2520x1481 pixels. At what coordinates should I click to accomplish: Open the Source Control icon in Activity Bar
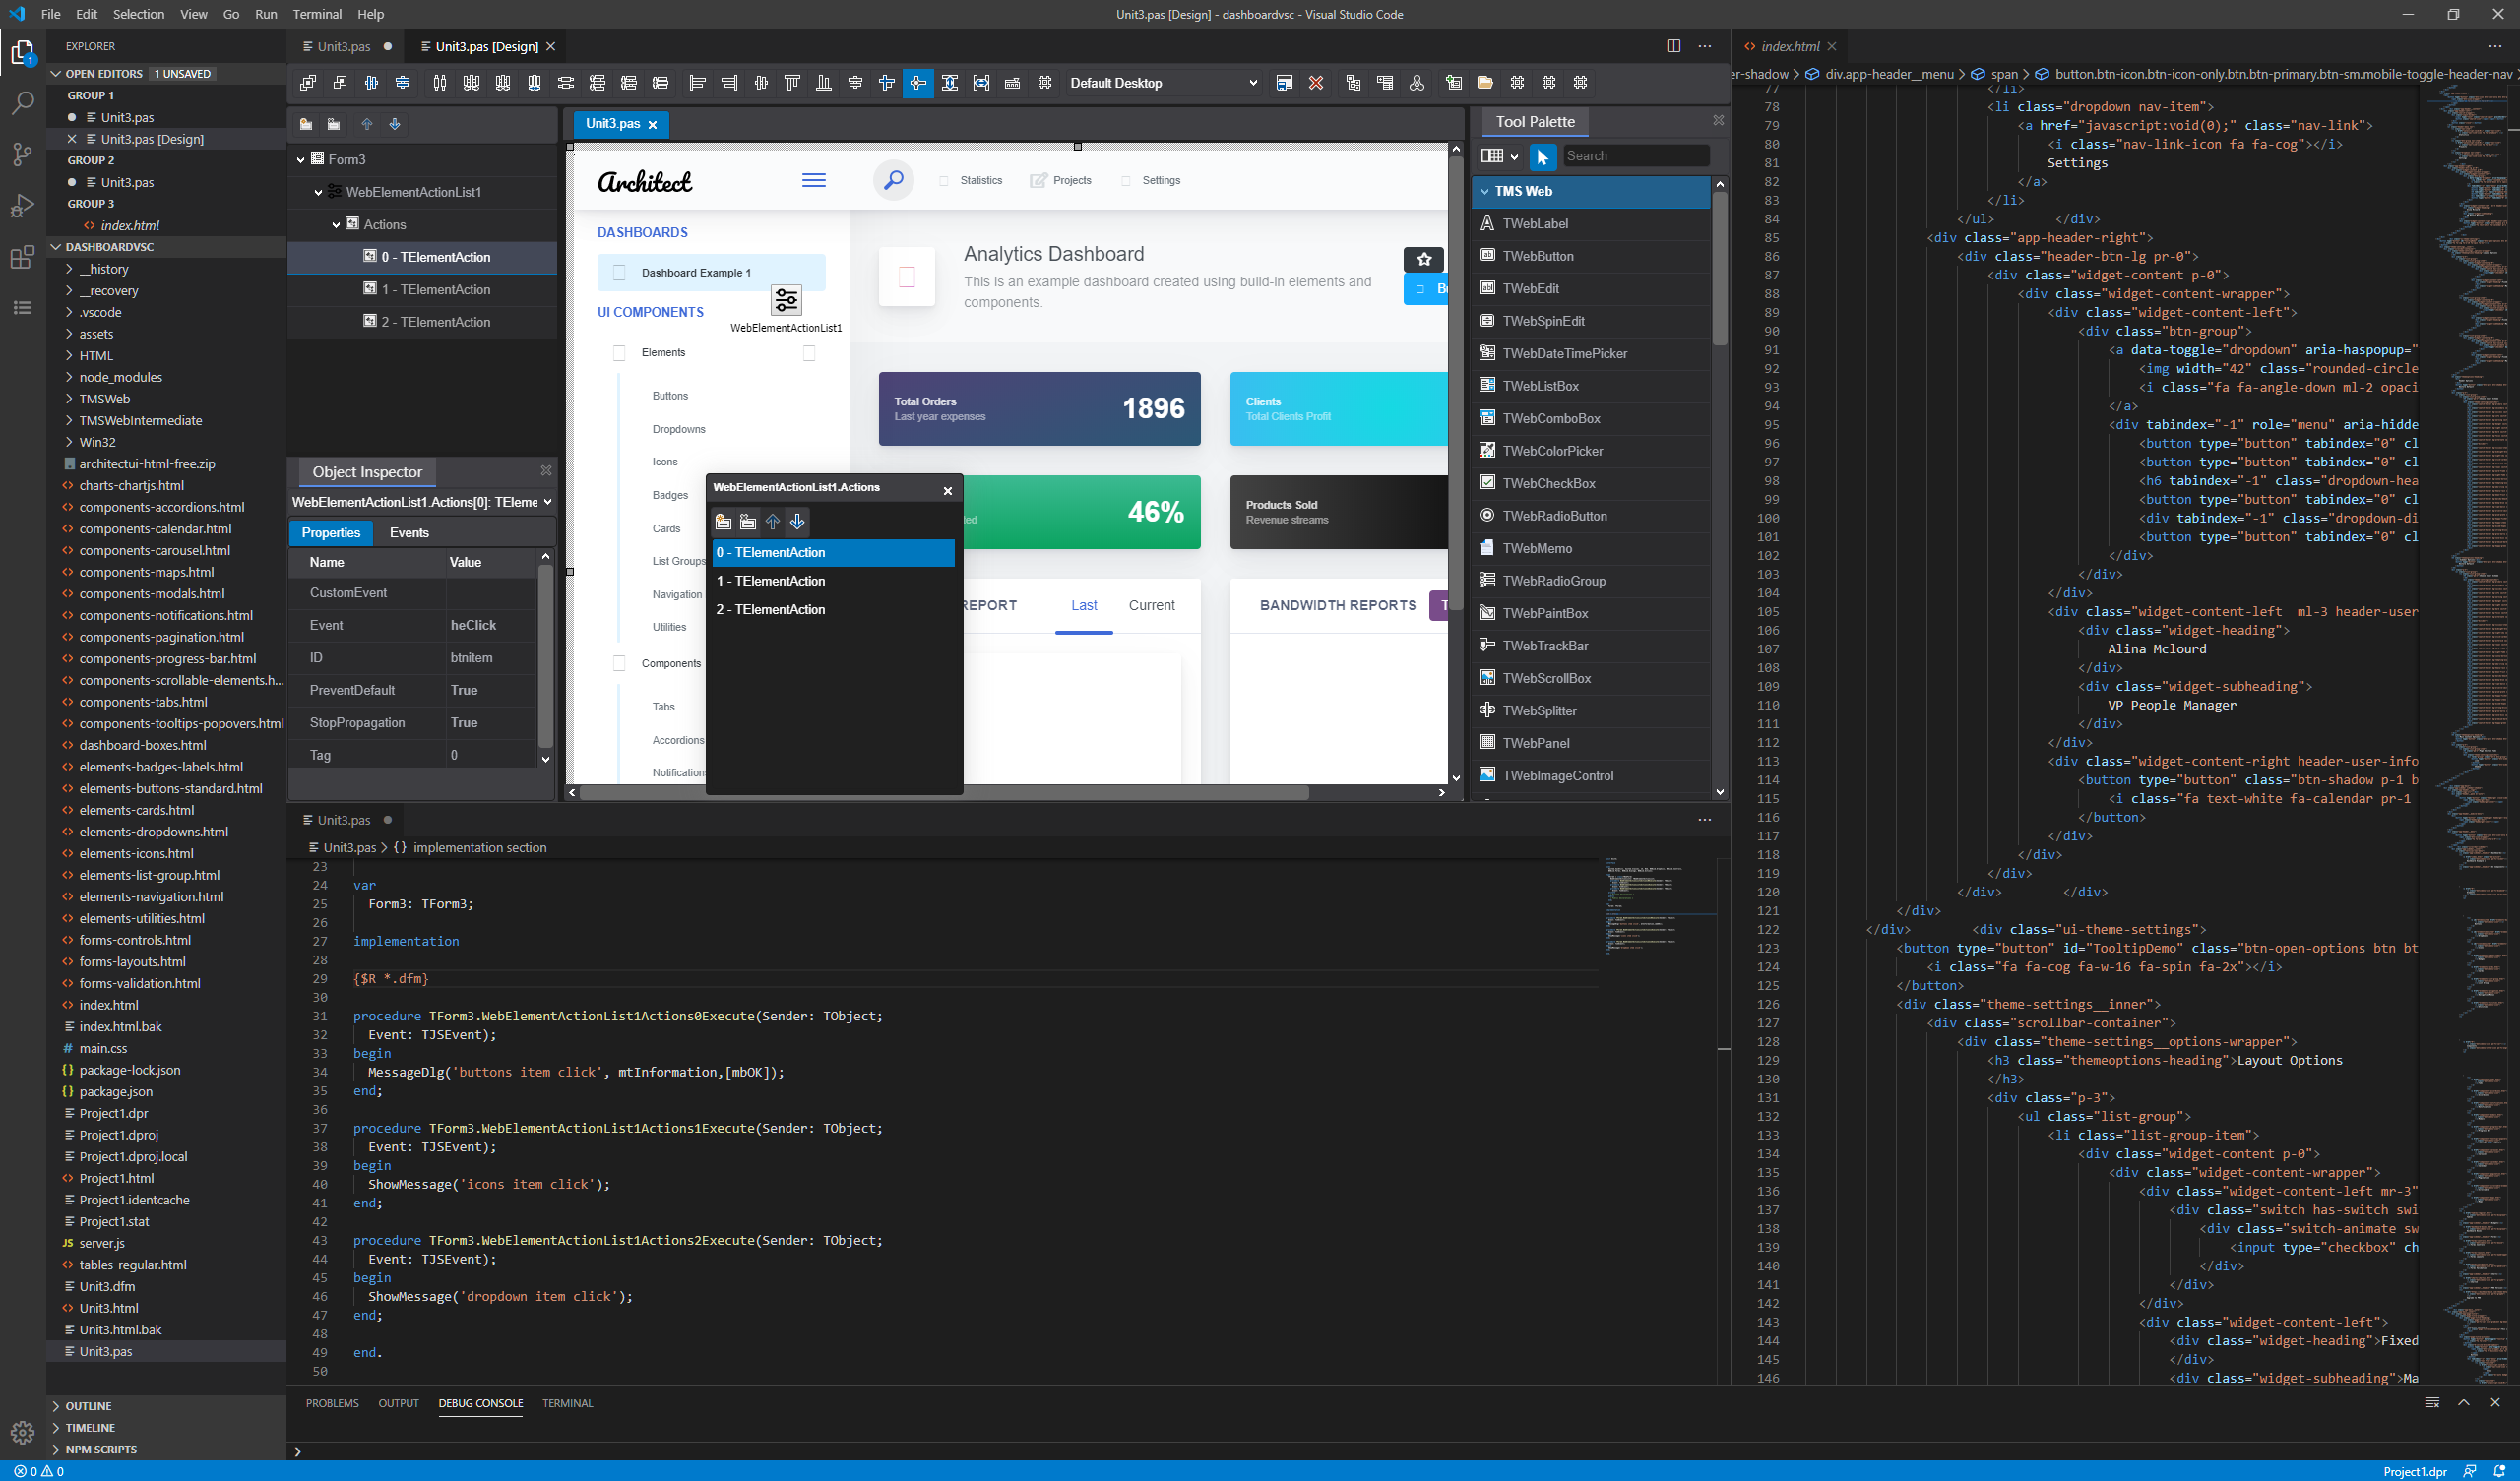coord(22,154)
